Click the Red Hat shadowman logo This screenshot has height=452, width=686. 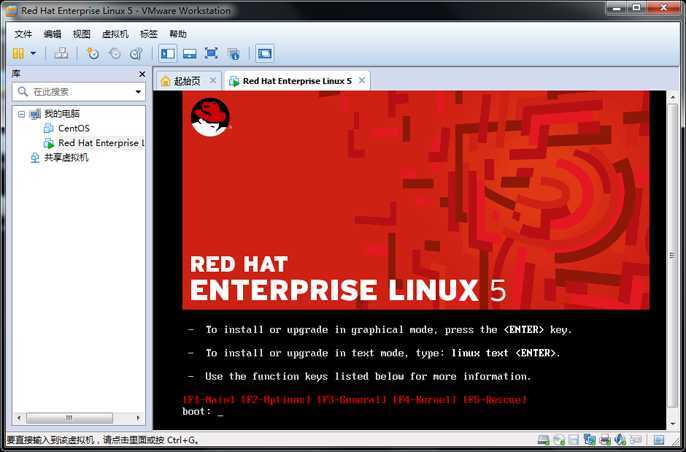pos(210,117)
